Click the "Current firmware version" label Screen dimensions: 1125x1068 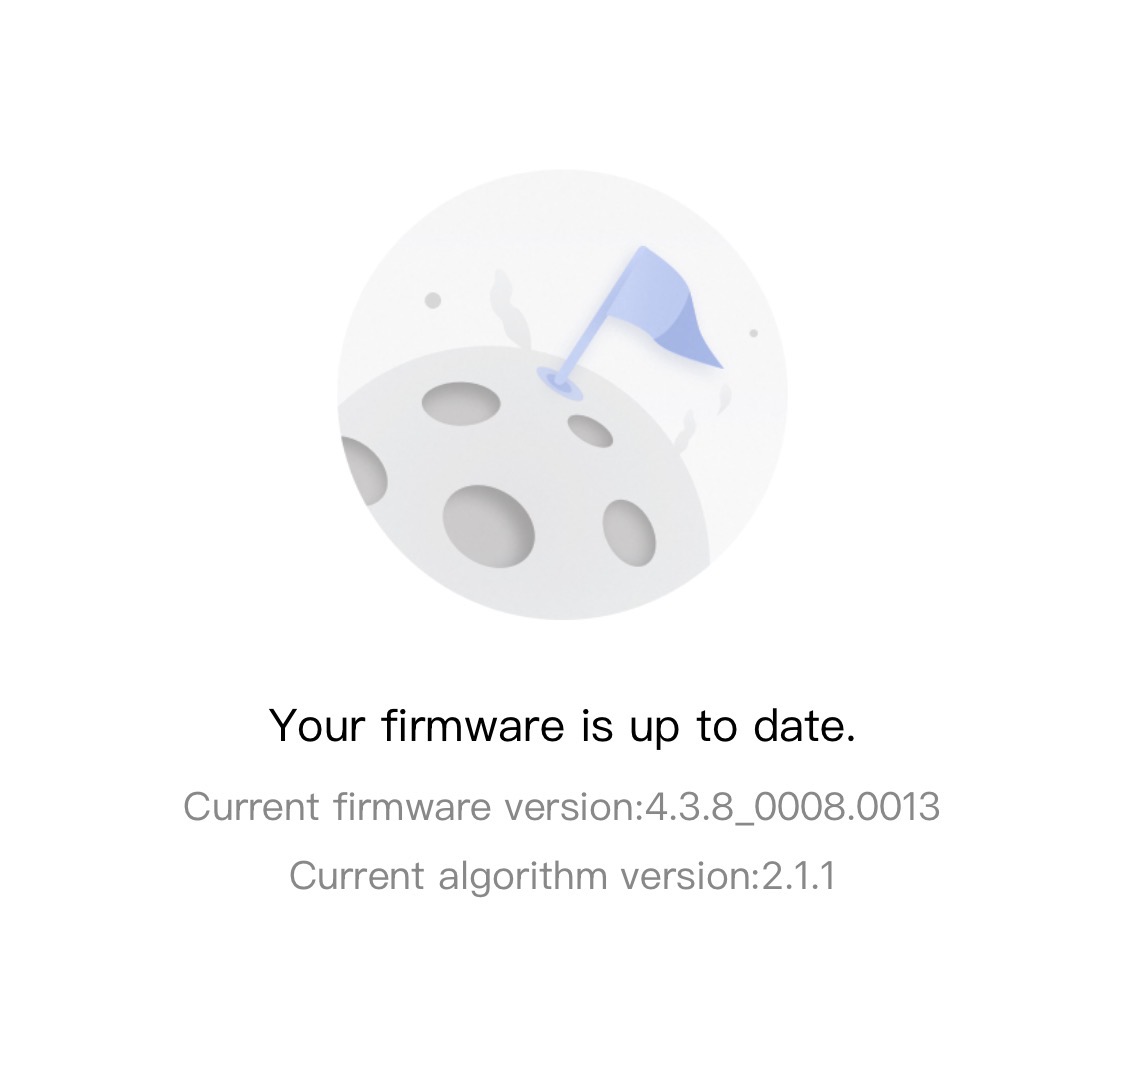410,806
